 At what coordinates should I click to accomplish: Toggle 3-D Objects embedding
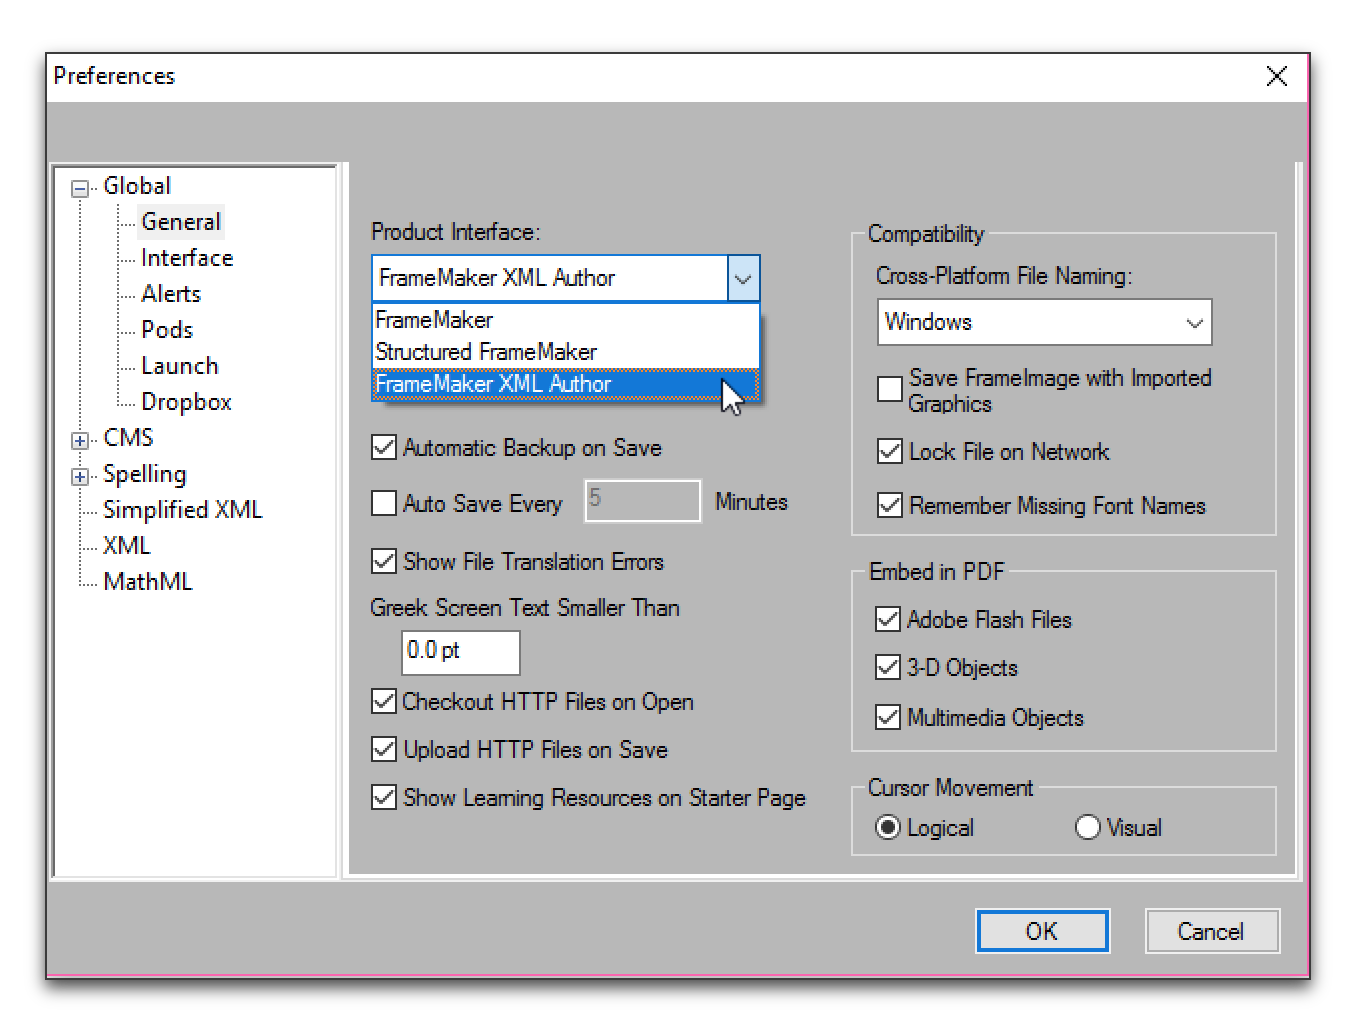888,666
